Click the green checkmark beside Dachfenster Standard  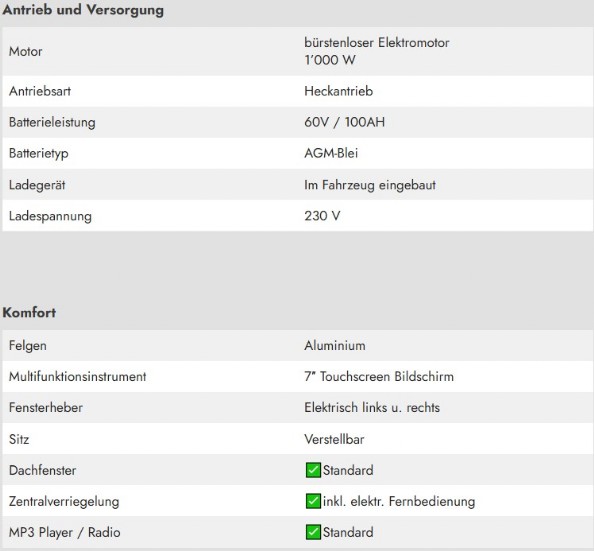point(313,470)
